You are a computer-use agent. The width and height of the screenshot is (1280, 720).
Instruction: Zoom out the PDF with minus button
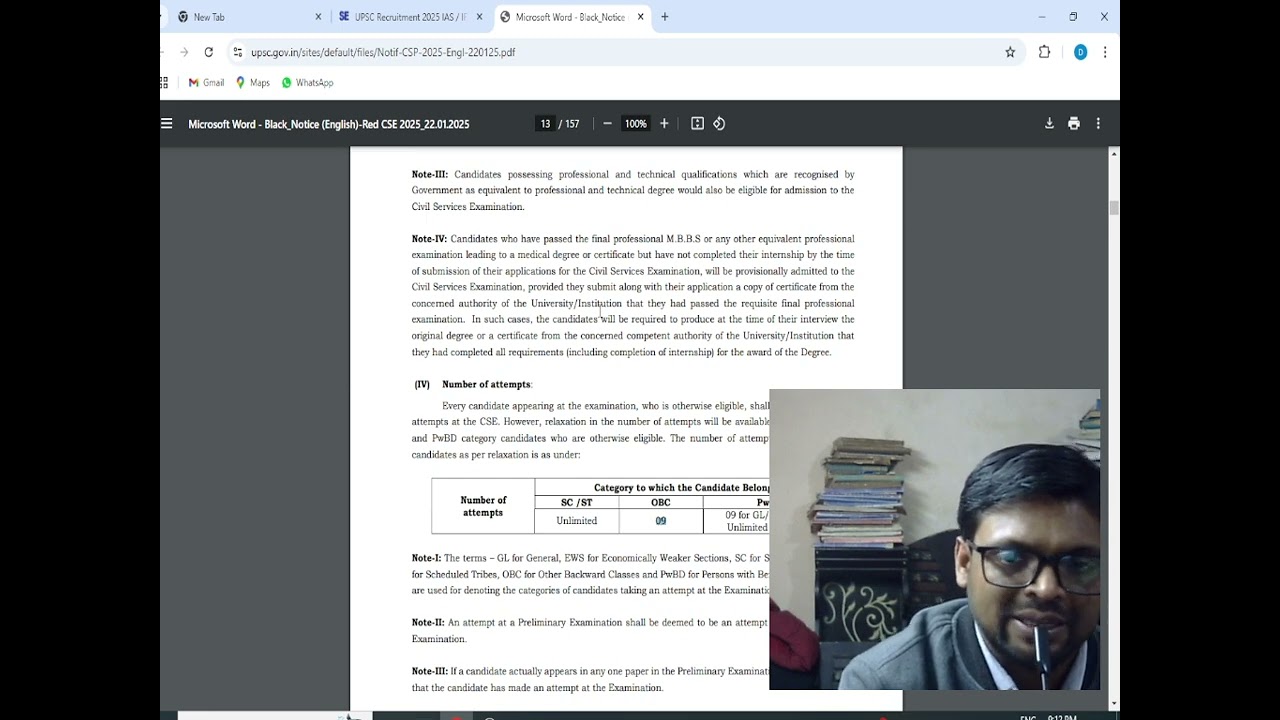coord(607,124)
